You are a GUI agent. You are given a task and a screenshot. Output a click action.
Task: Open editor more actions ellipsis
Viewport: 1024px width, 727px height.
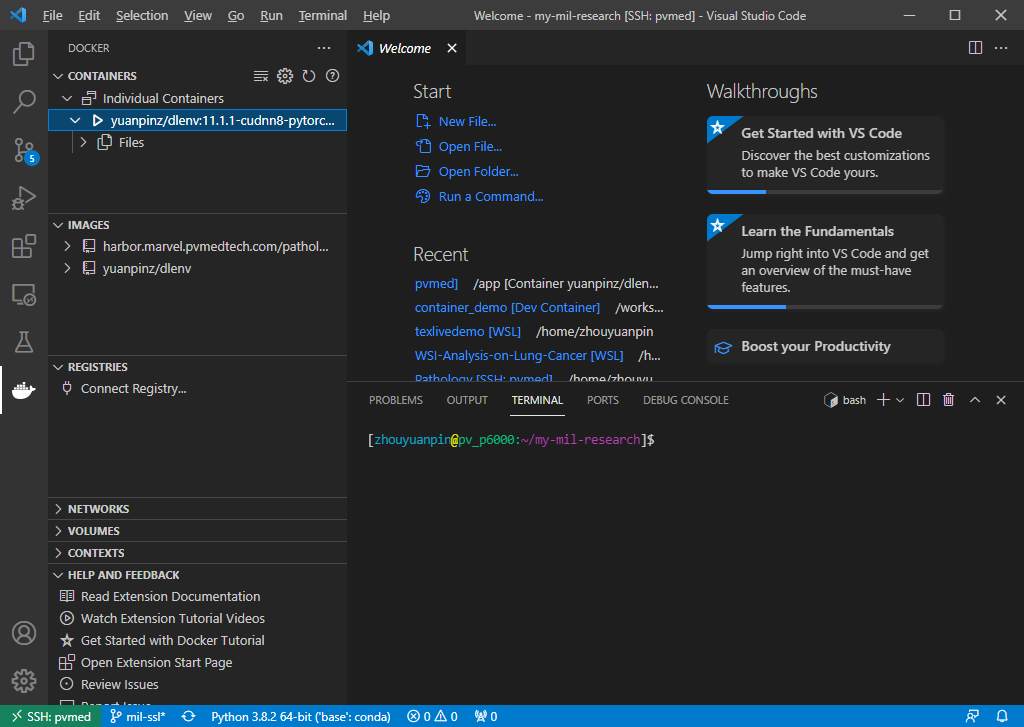(1000, 48)
